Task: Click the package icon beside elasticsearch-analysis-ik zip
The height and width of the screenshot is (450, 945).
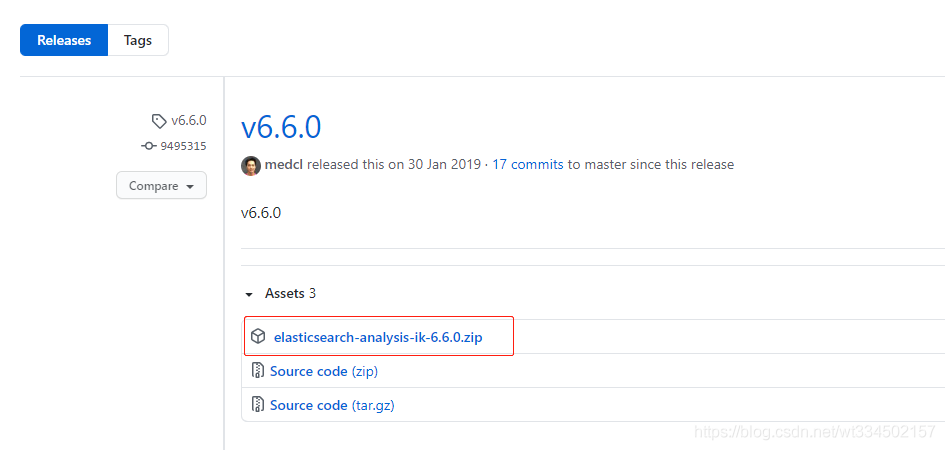Action: coord(258,337)
